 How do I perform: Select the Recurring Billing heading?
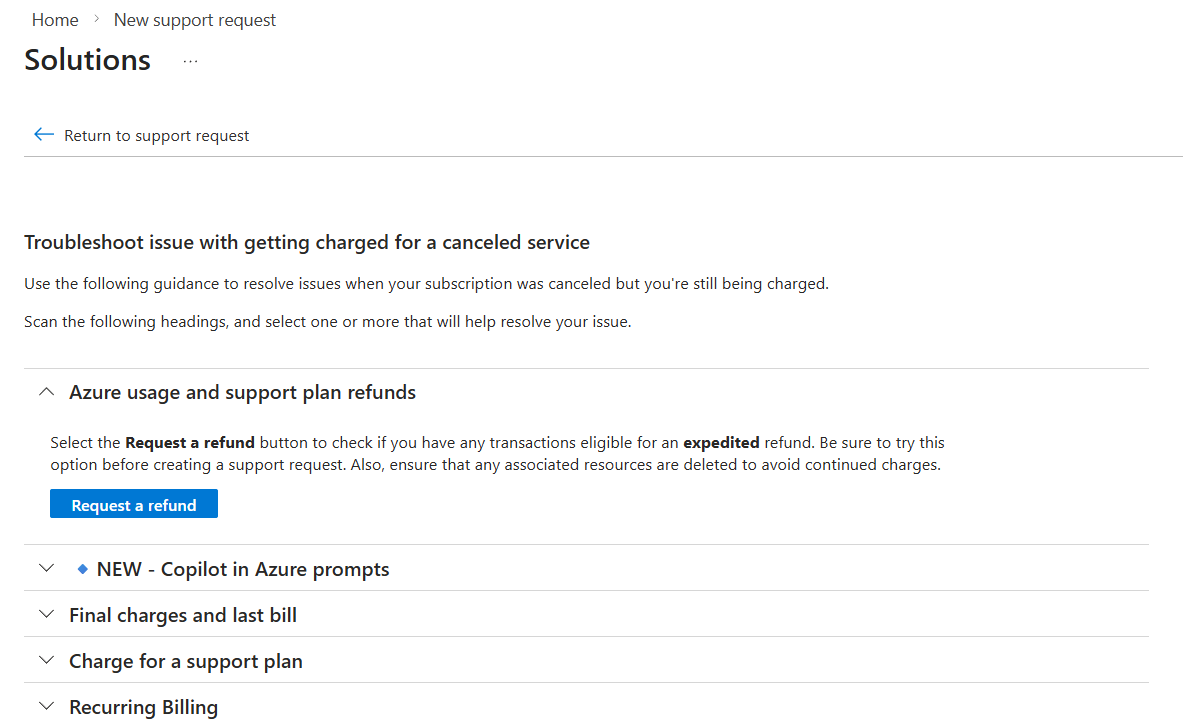point(143,708)
